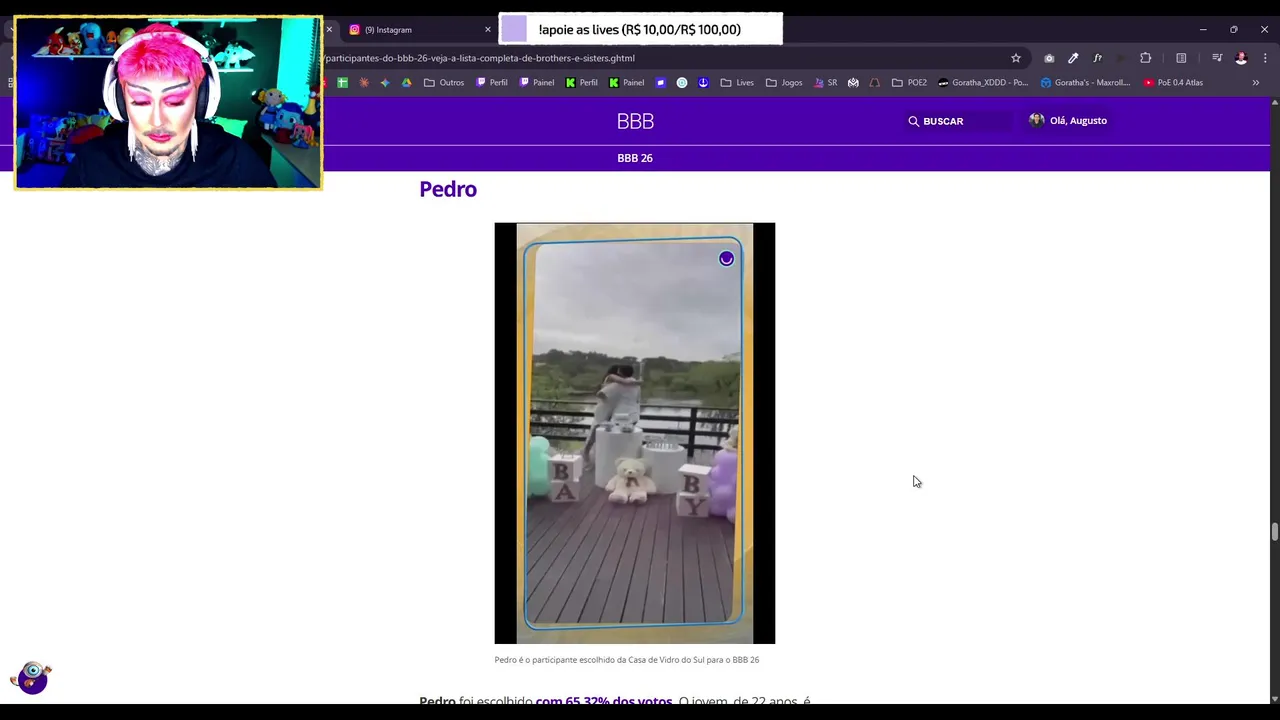Viewport: 1280px width, 720px height.
Task: Click the address bar URL
Action: click(480, 58)
